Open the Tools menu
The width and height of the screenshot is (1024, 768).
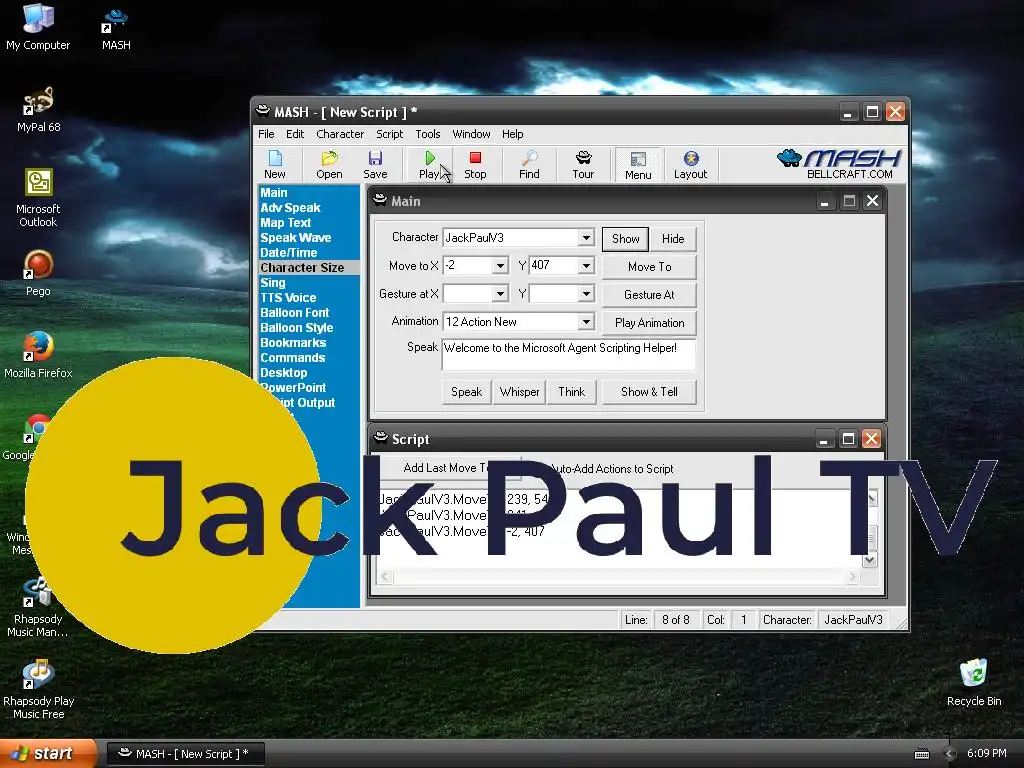pos(428,134)
